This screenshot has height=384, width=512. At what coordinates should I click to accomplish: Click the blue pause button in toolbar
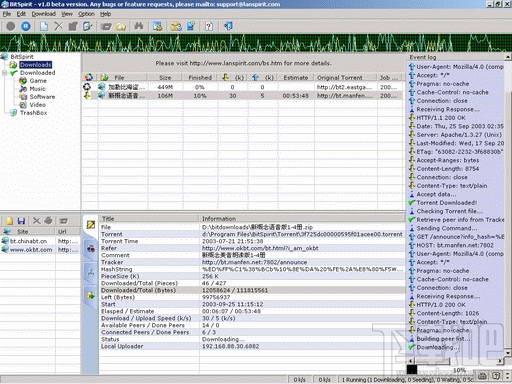pyautogui.click(x=26, y=26)
